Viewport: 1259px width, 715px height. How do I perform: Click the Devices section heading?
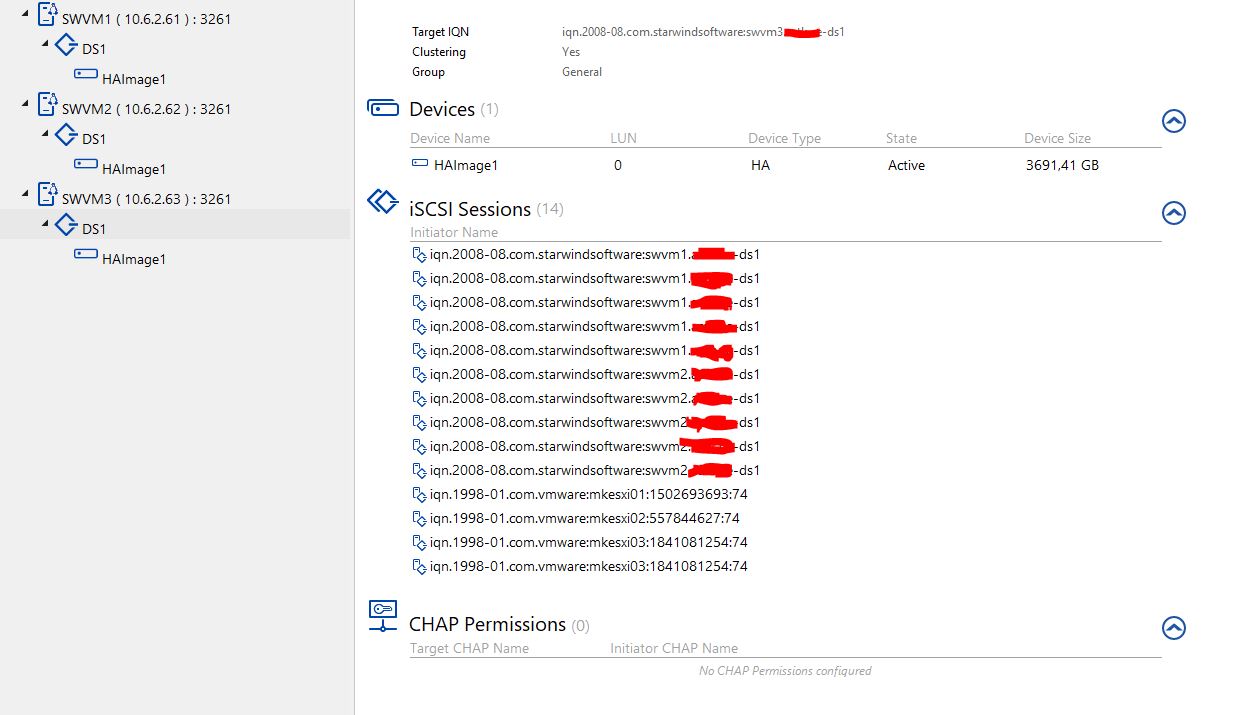442,109
